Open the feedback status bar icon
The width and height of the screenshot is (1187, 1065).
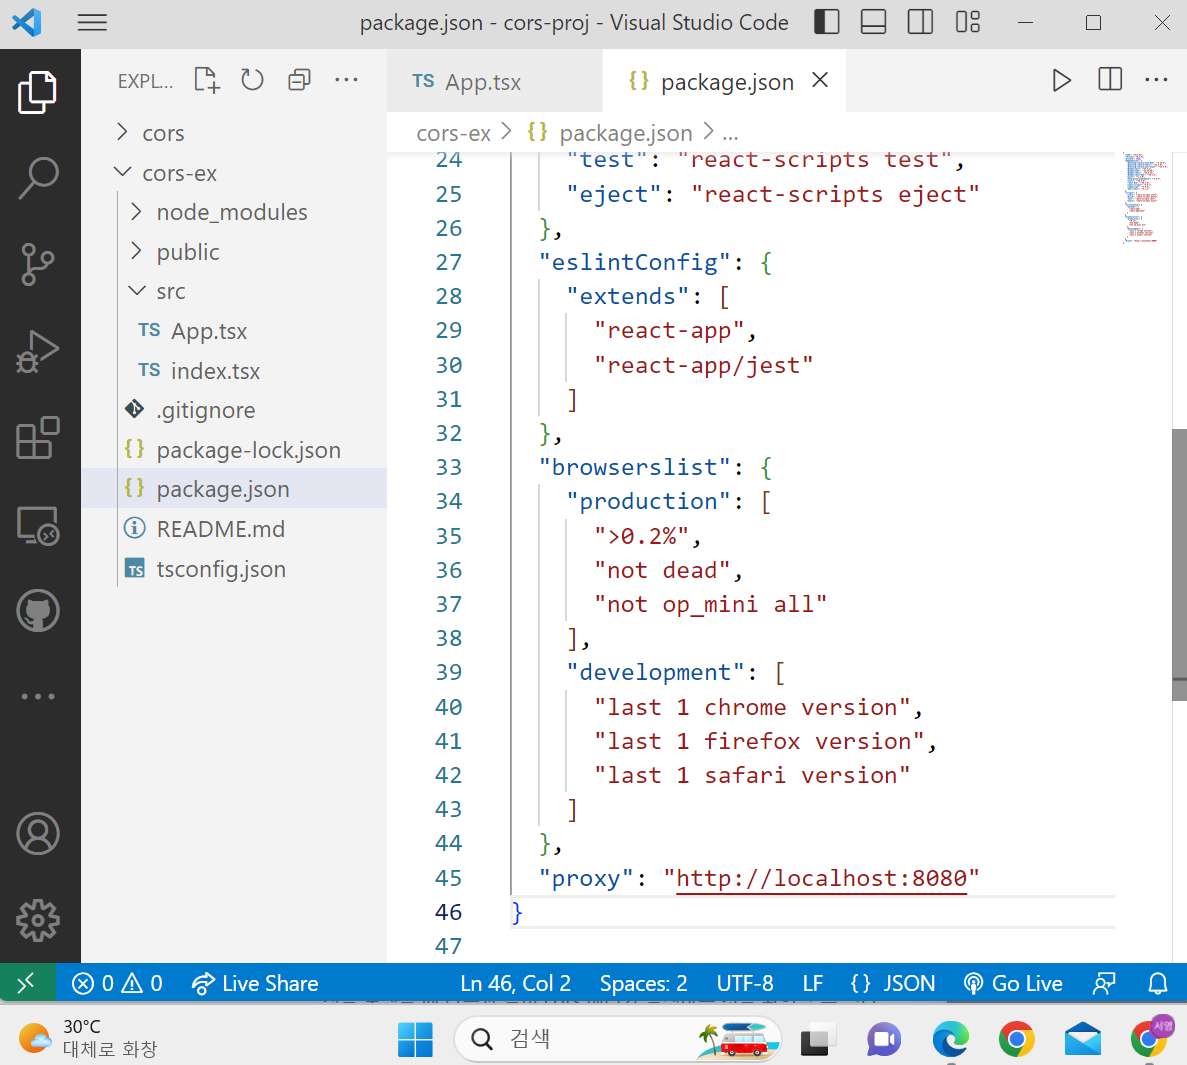pos(1104,983)
